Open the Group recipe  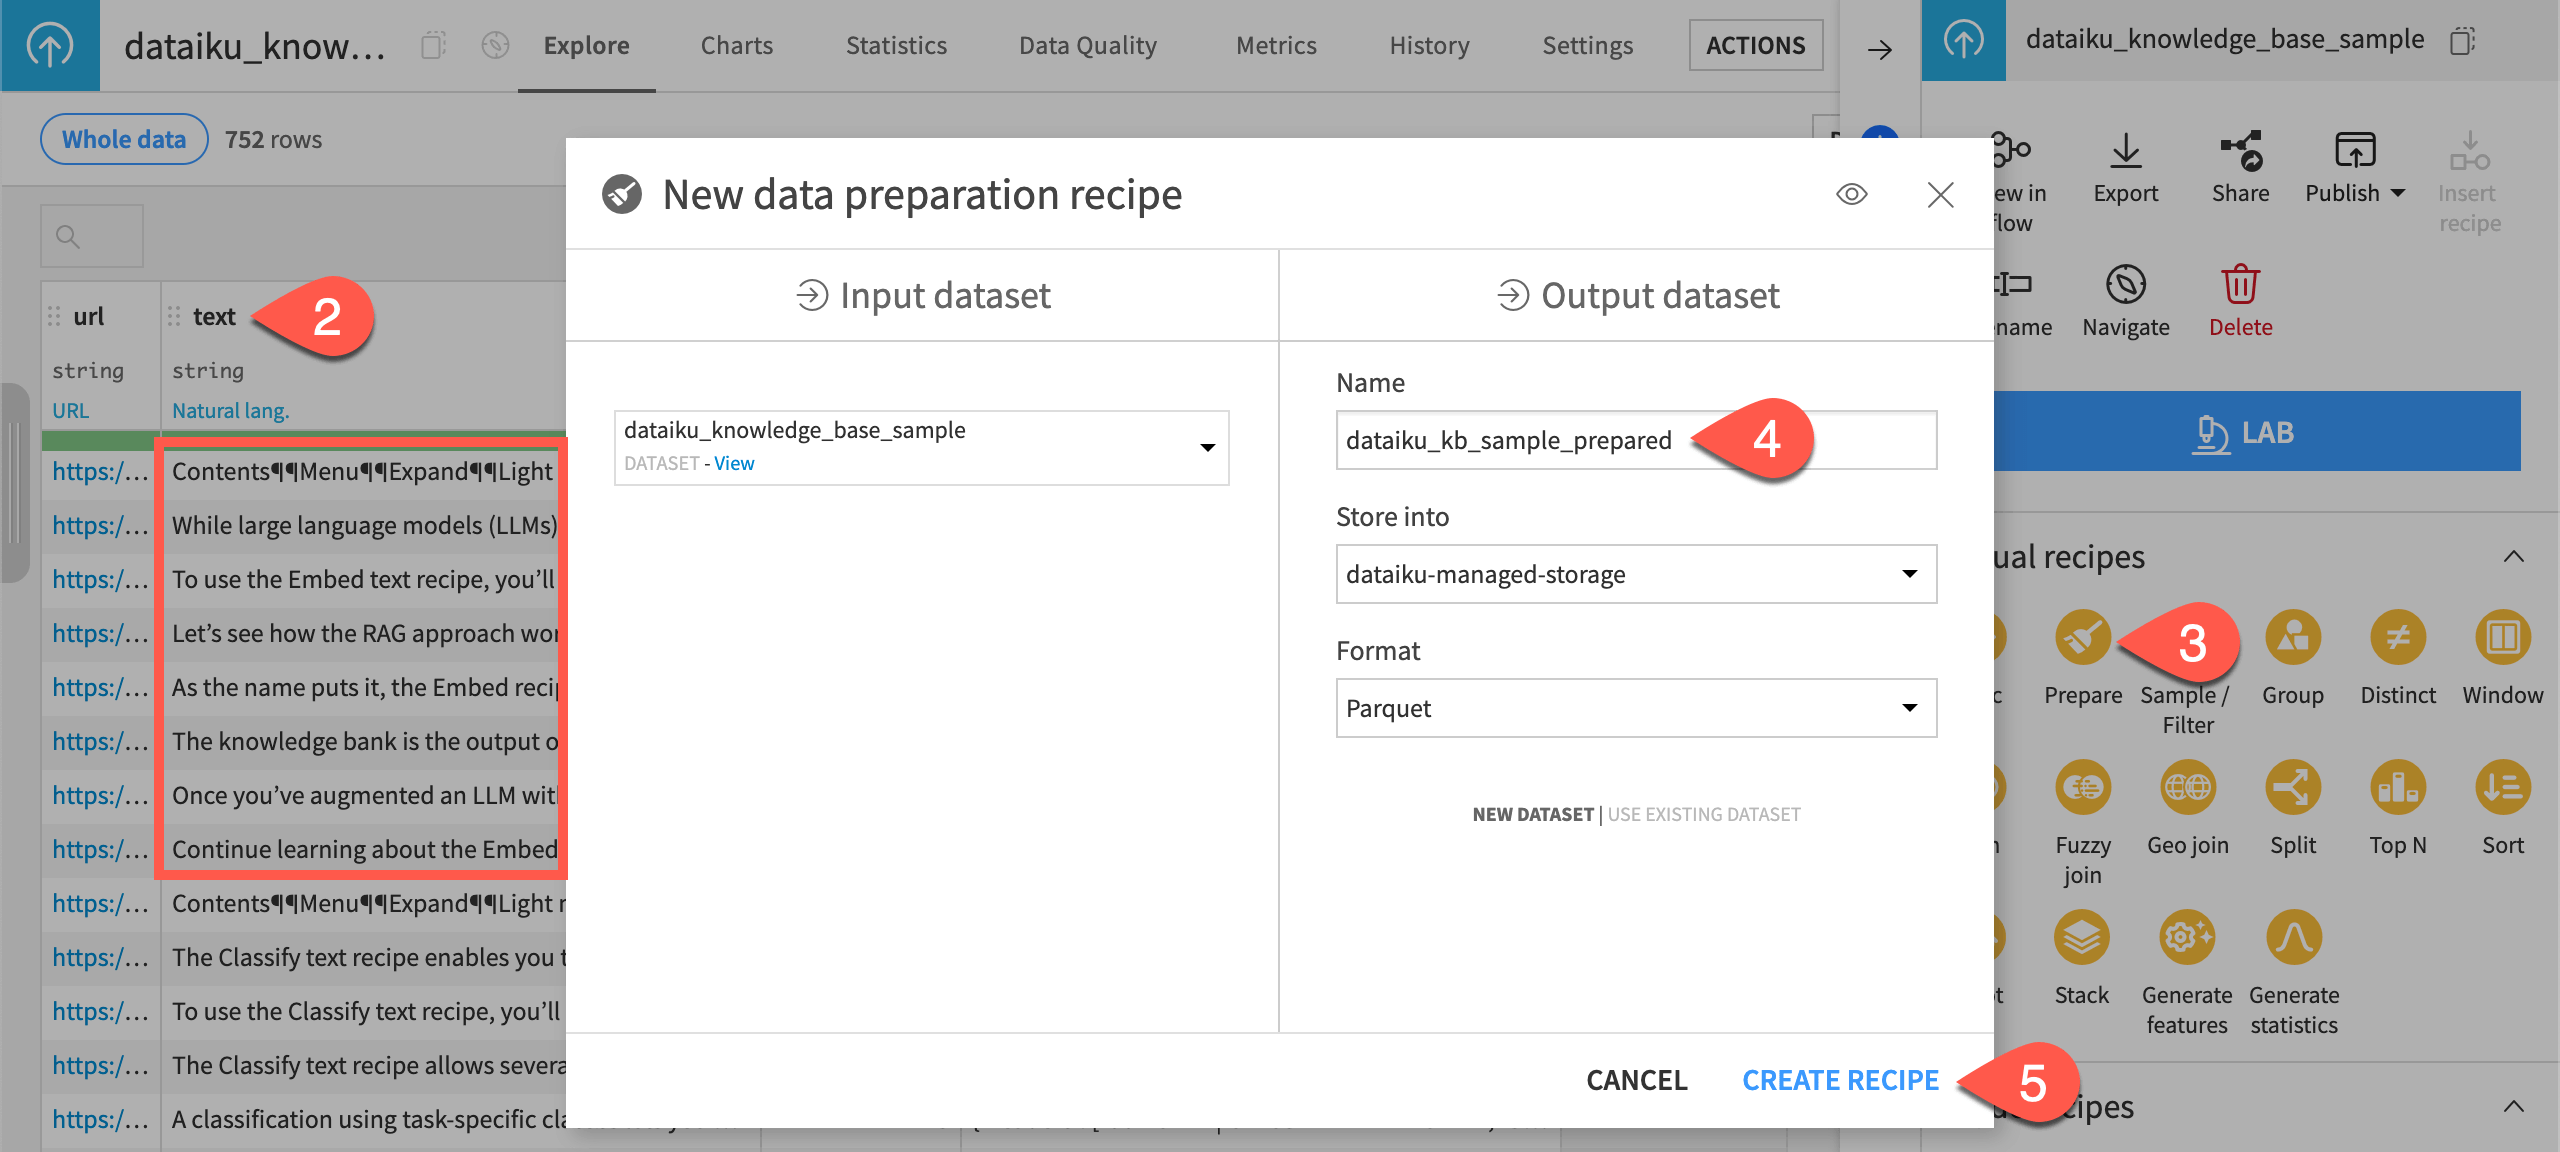pyautogui.click(x=2292, y=637)
